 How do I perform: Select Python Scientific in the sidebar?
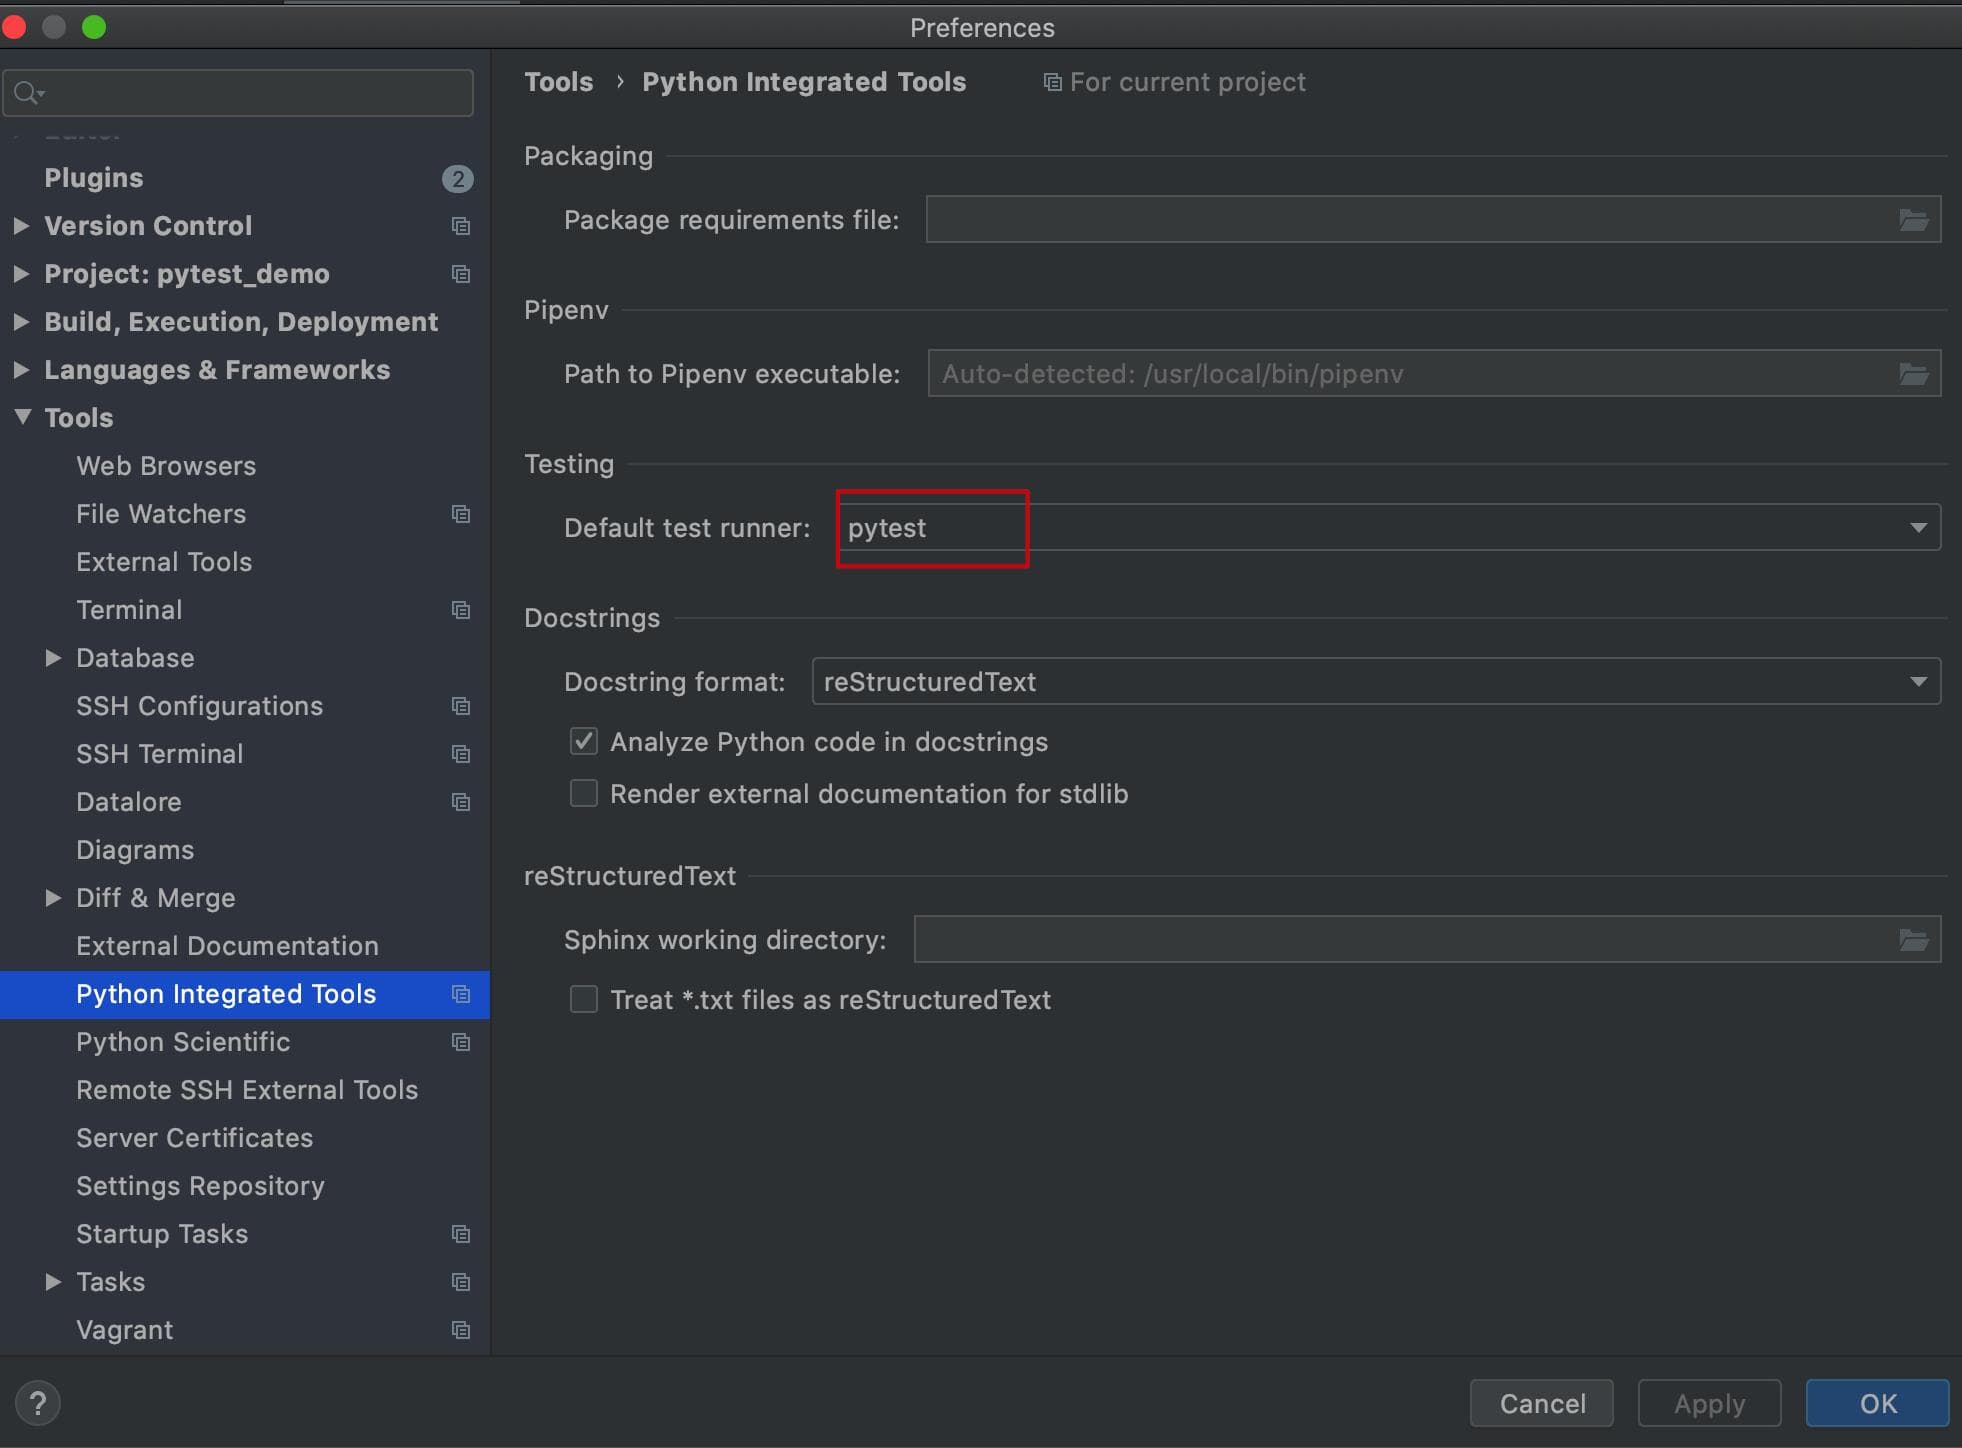point(183,1042)
